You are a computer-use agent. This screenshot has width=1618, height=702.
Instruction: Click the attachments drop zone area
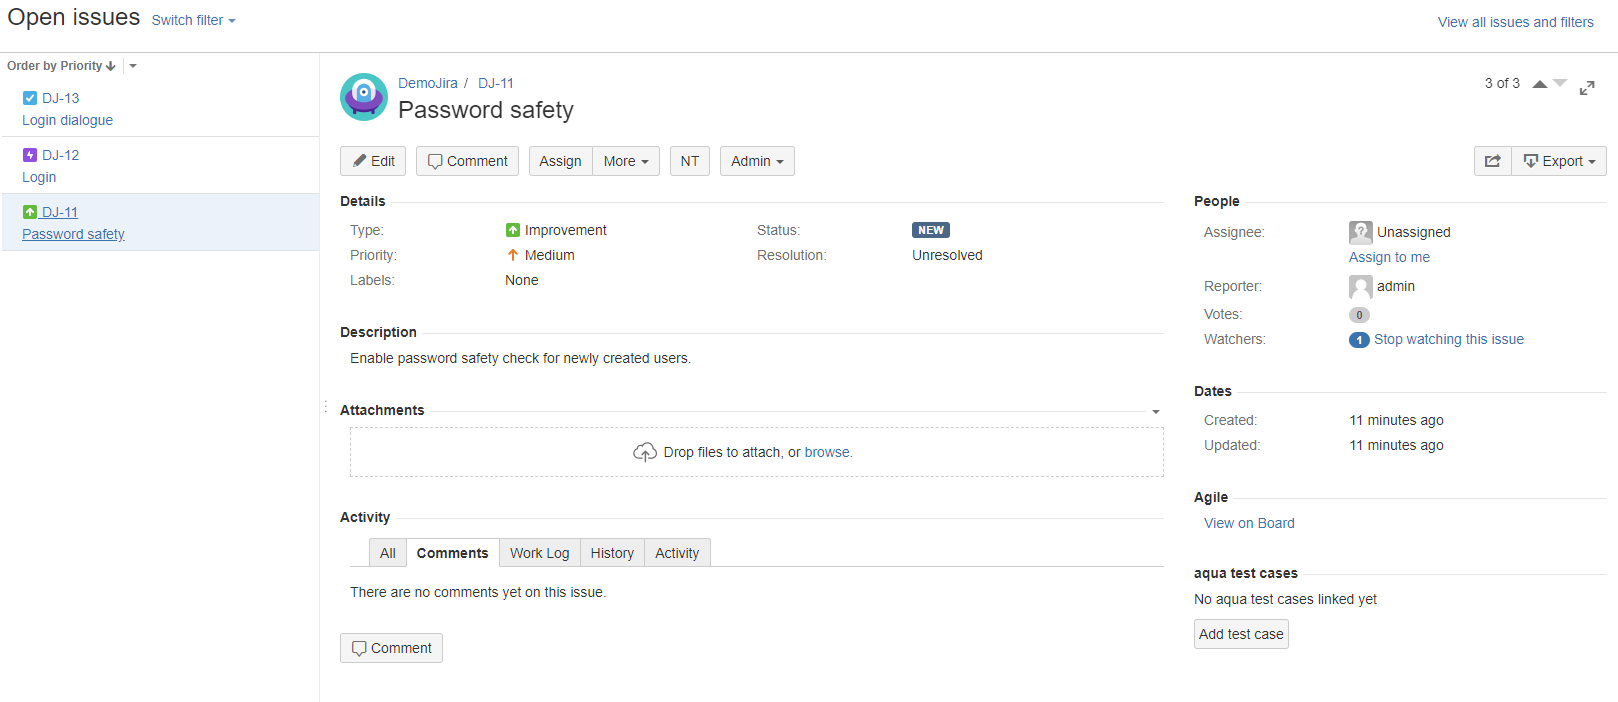point(756,452)
